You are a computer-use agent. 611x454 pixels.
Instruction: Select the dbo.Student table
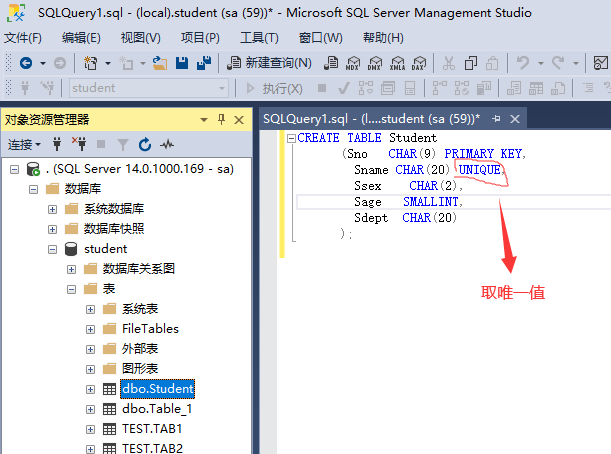(x=157, y=389)
